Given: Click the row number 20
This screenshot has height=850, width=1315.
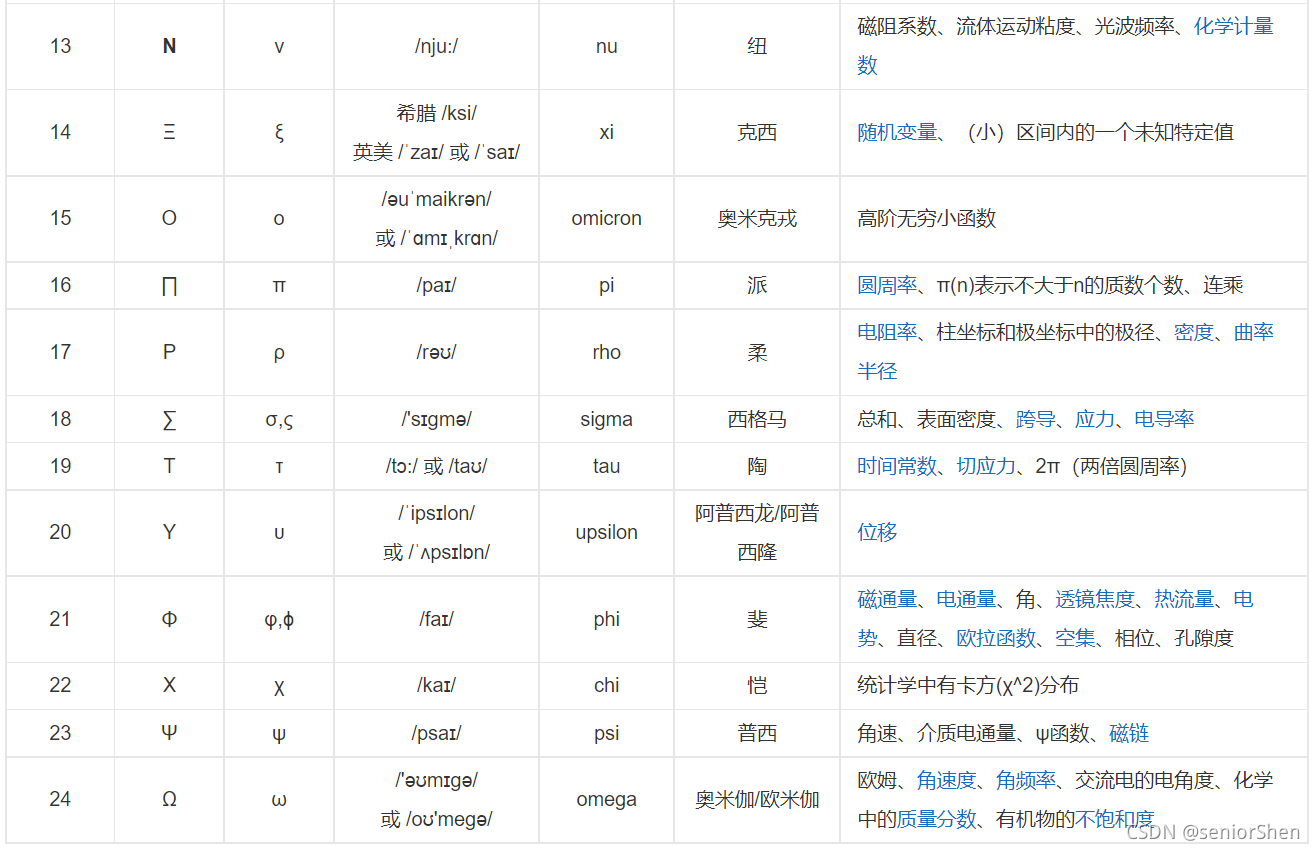Looking at the screenshot, I should coord(60,532).
